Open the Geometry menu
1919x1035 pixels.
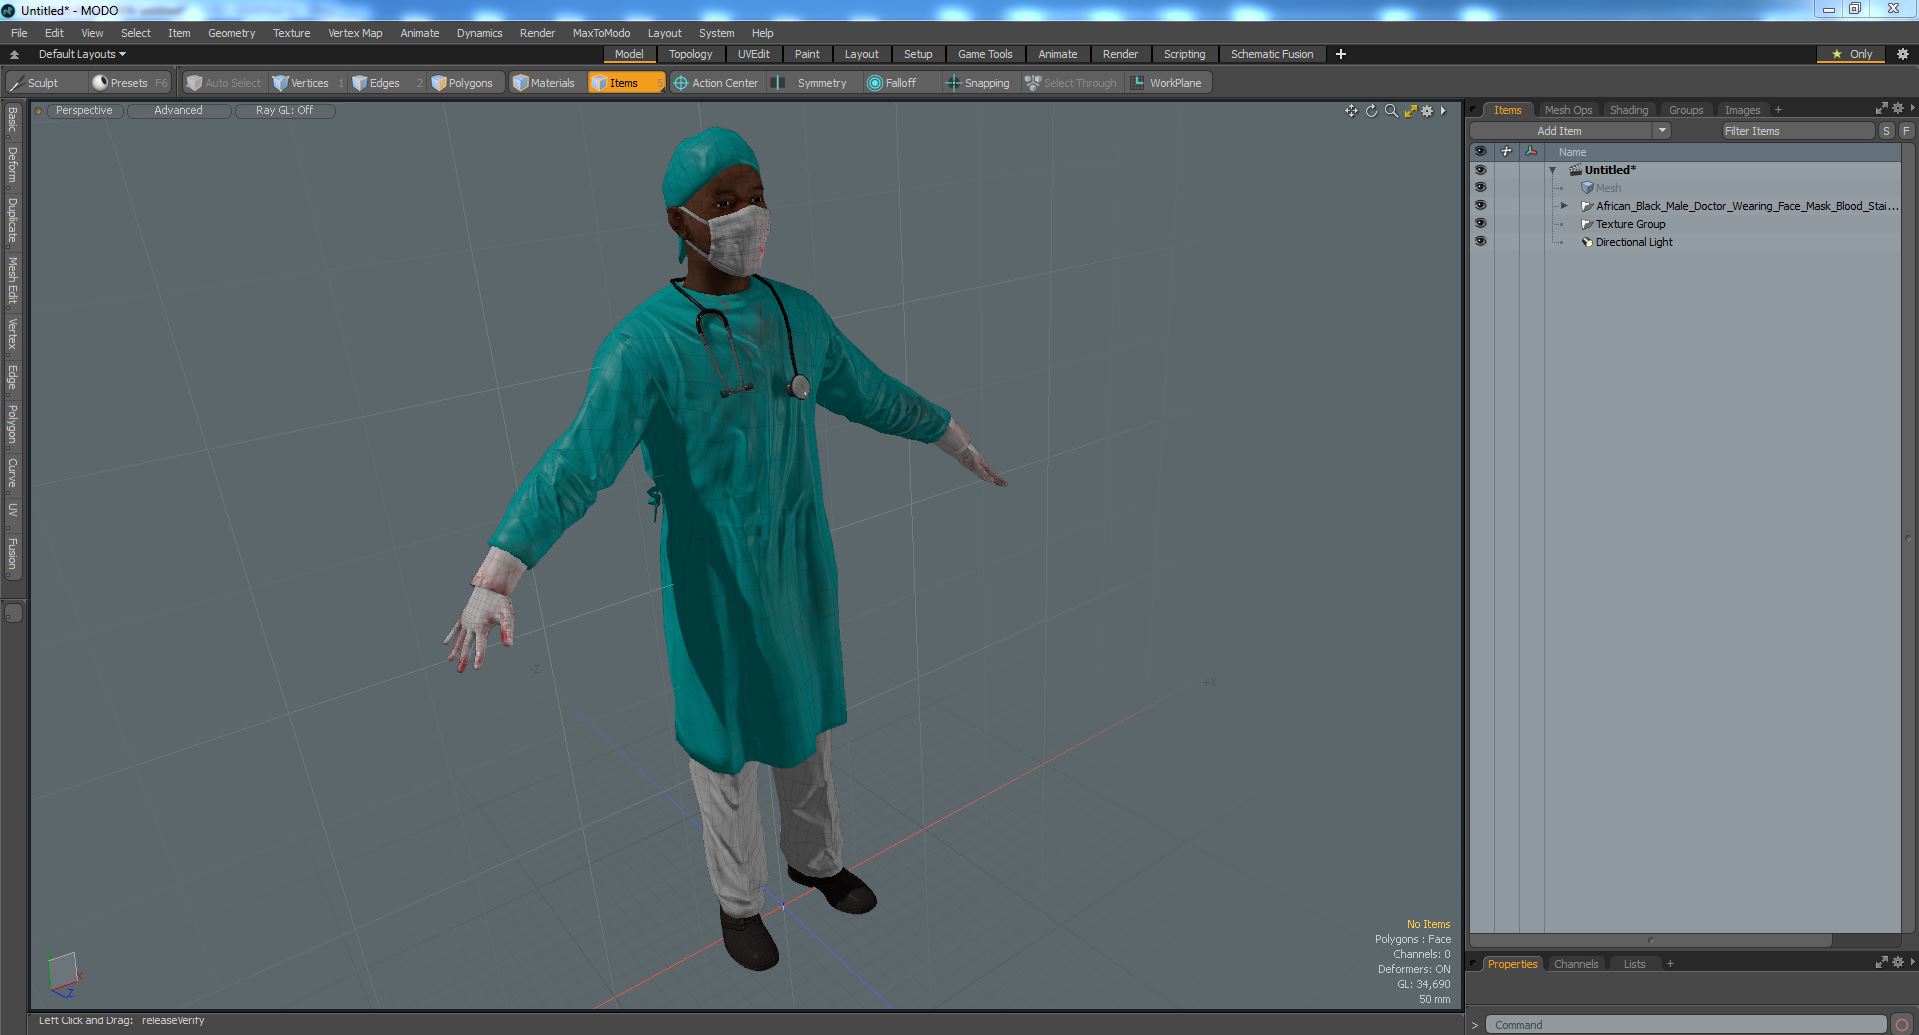pos(231,33)
